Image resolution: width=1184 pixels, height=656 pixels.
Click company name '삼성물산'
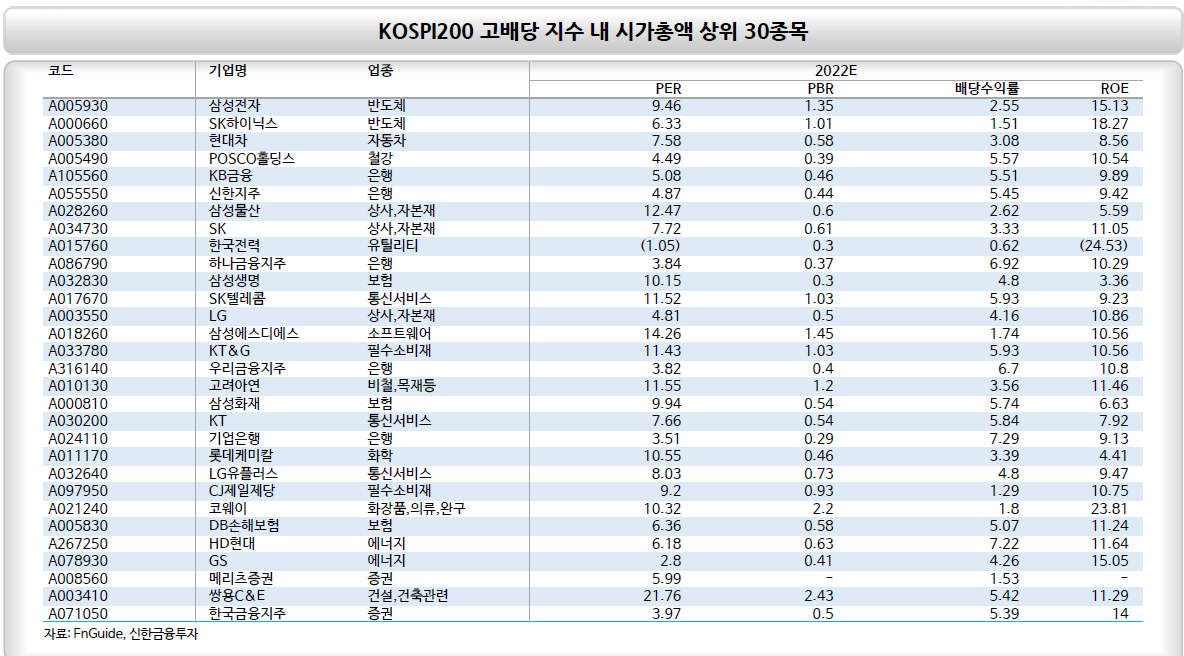[x=234, y=211]
